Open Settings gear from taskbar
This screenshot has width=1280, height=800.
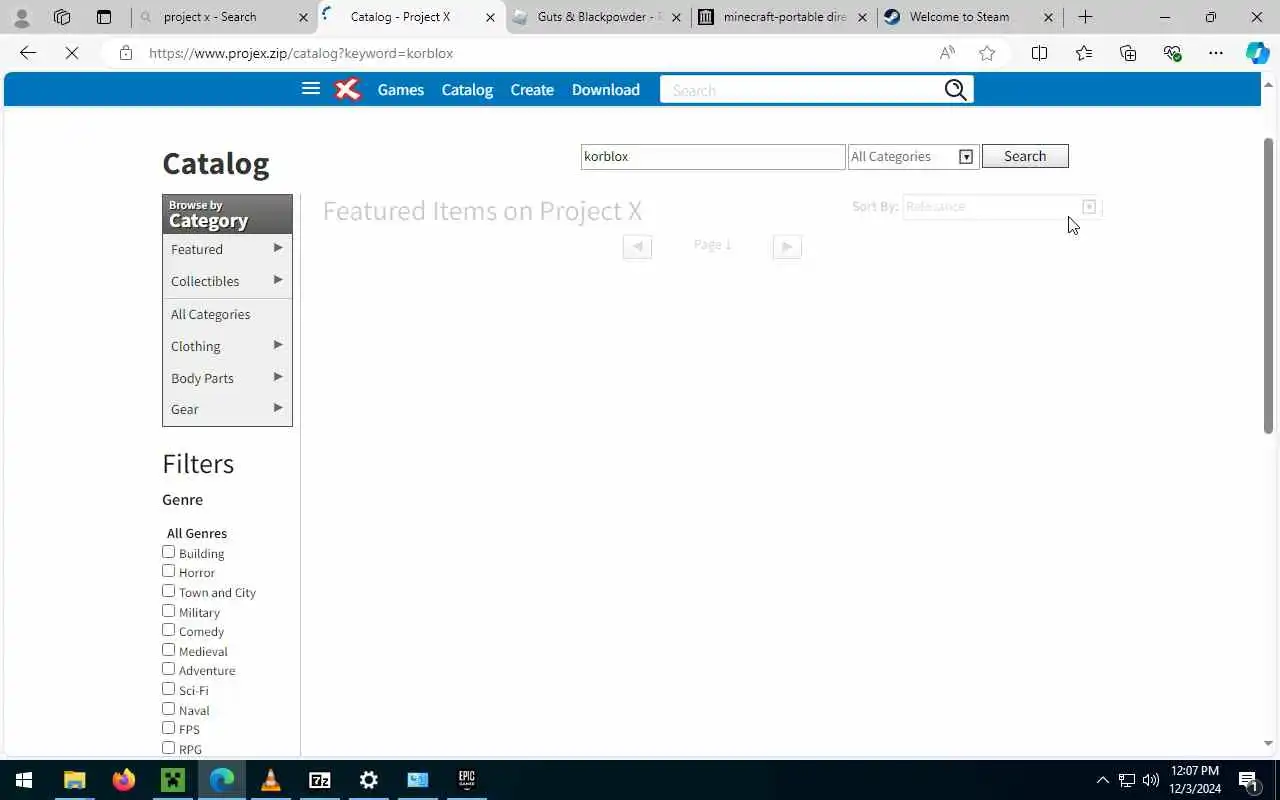(x=368, y=780)
